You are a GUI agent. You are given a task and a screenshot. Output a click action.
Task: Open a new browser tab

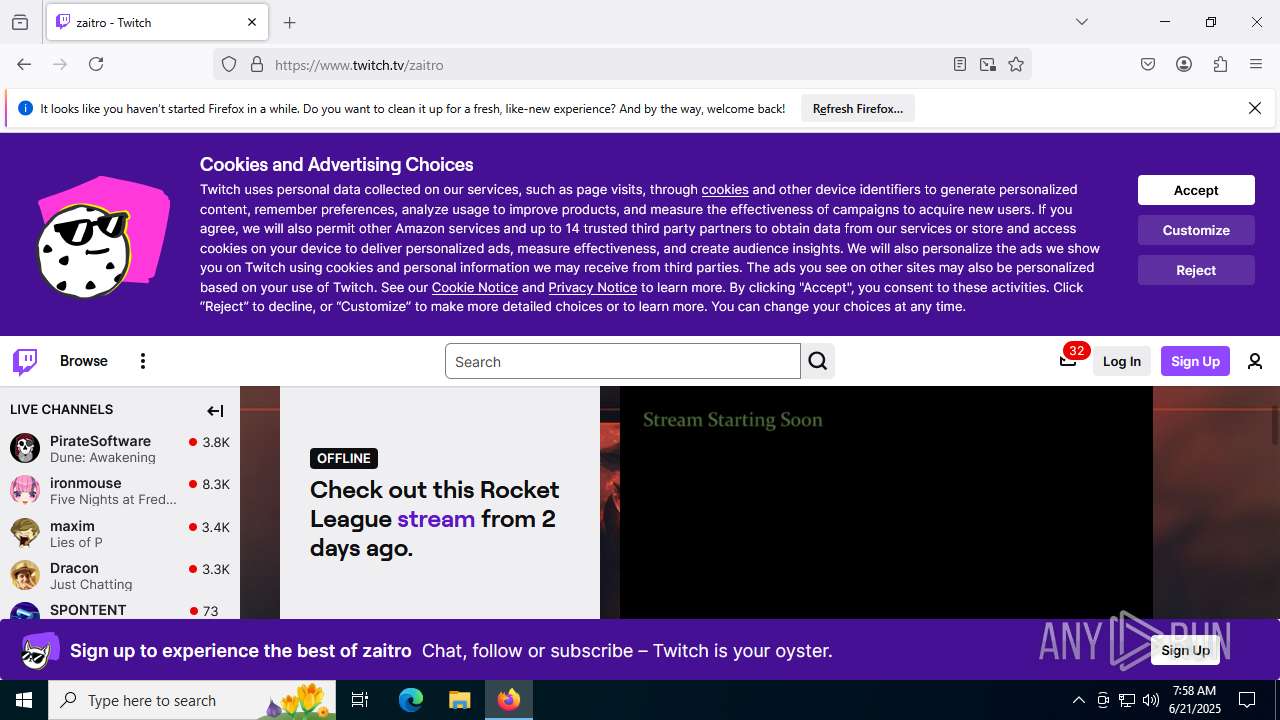click(290, 22)
